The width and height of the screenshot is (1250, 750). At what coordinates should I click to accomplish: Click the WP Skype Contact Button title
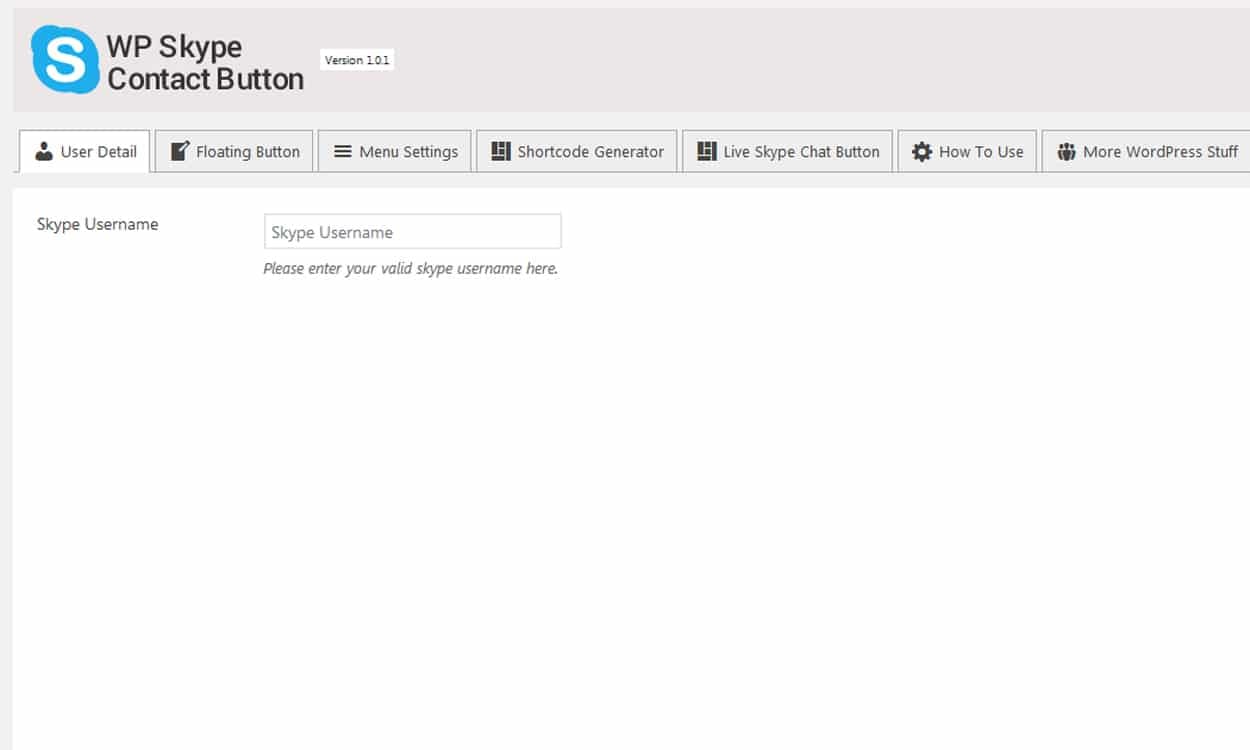tap(205, 62)
